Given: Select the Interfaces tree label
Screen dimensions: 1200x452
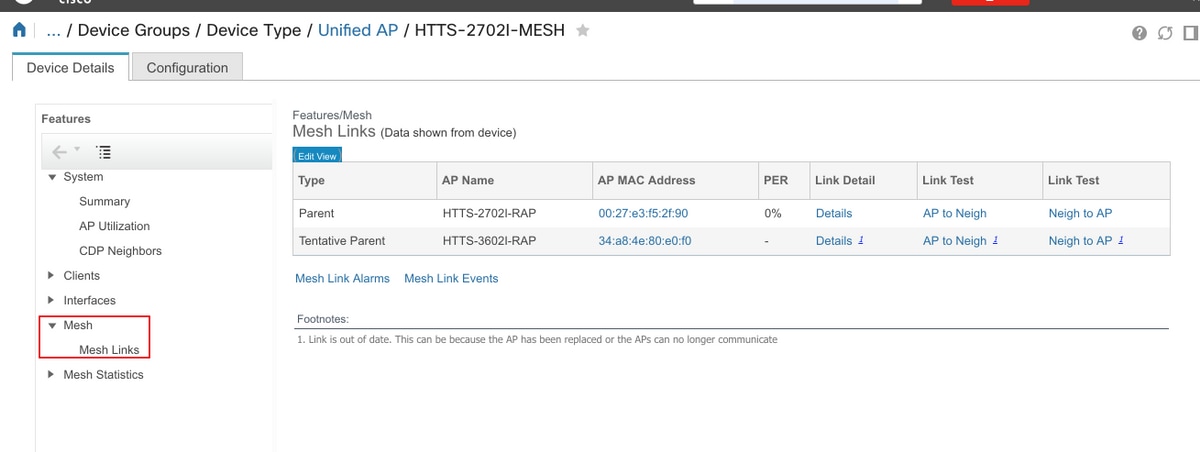Looking at the screenshot, I should click(x=90, y=301).
